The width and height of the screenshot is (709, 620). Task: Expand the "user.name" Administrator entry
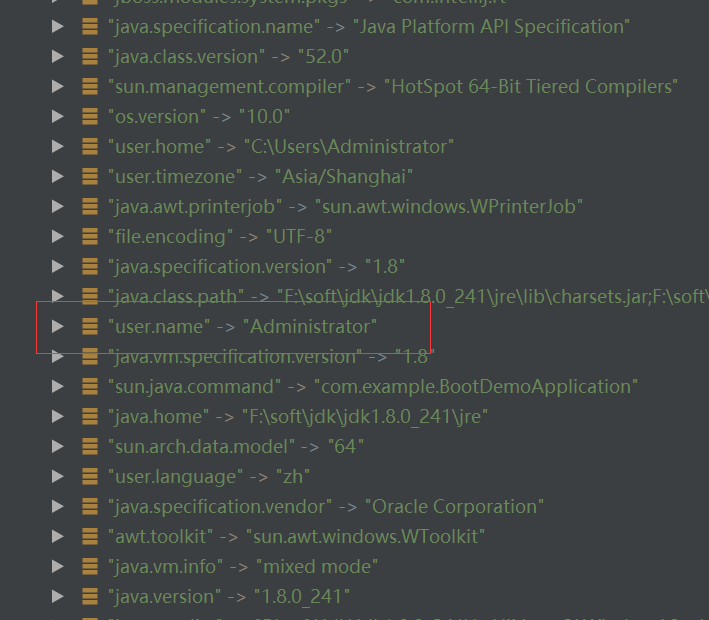[57, 326]
